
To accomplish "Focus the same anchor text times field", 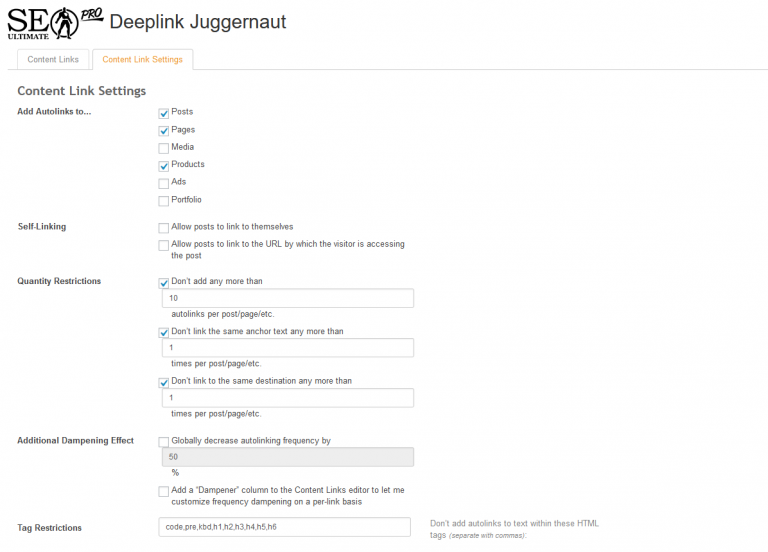I will click(286, 348).
